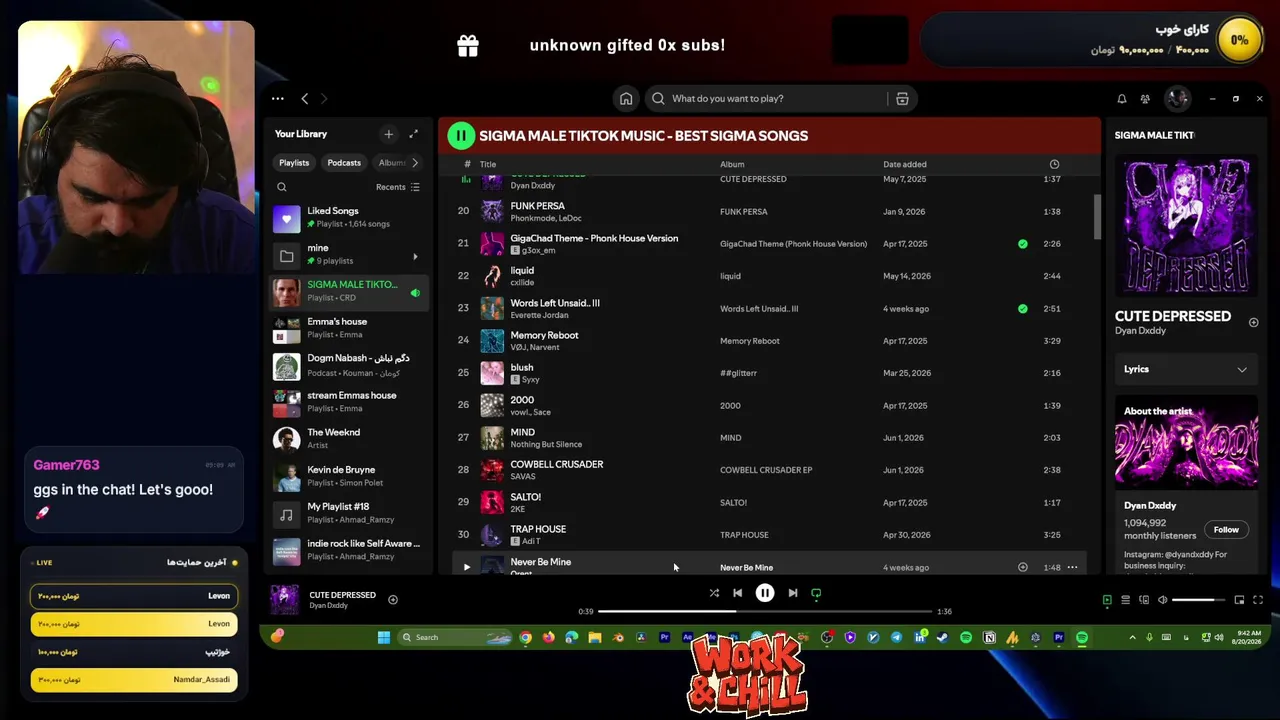Expand the mine folder
This screenshot has height=720, width=1280.
point(415,257)
